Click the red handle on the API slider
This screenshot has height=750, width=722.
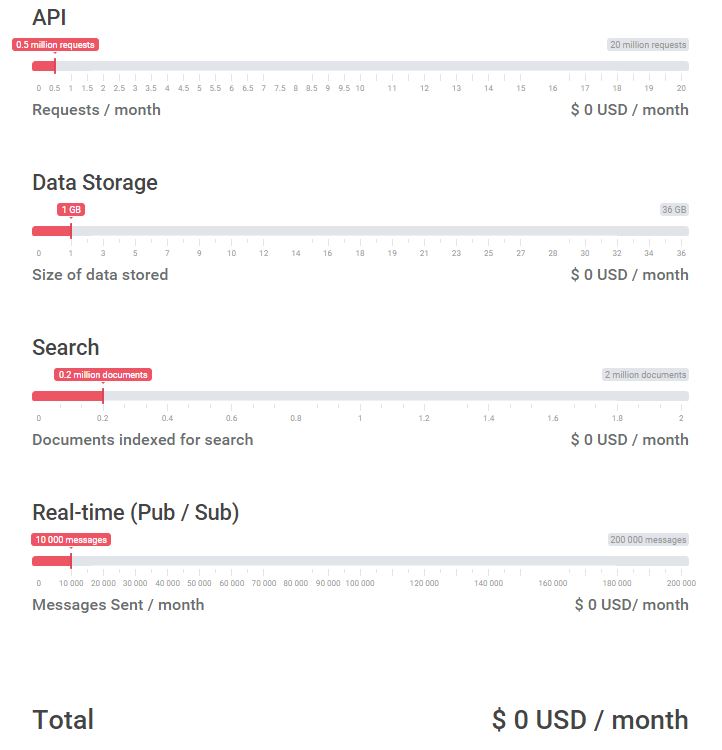click(x=55, y=66)
